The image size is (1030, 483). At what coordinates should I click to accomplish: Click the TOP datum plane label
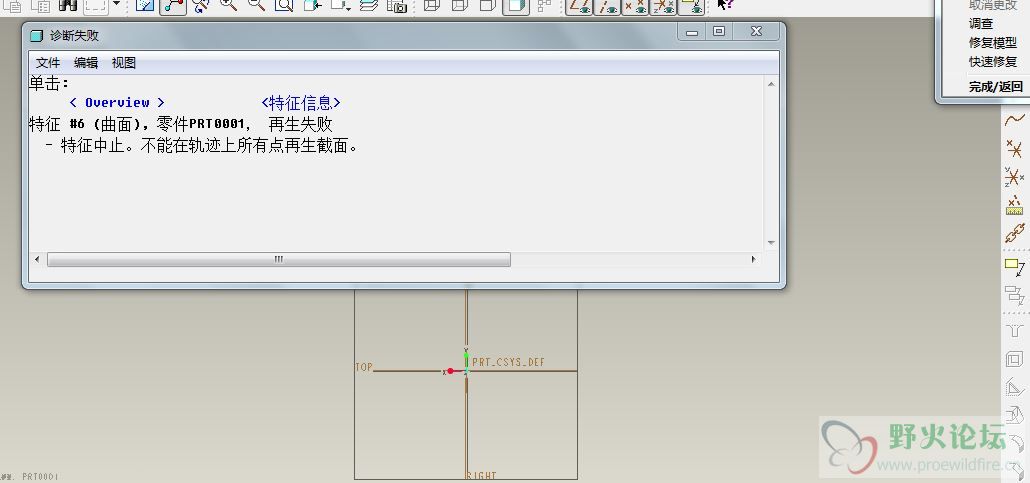tap(364, 367)
